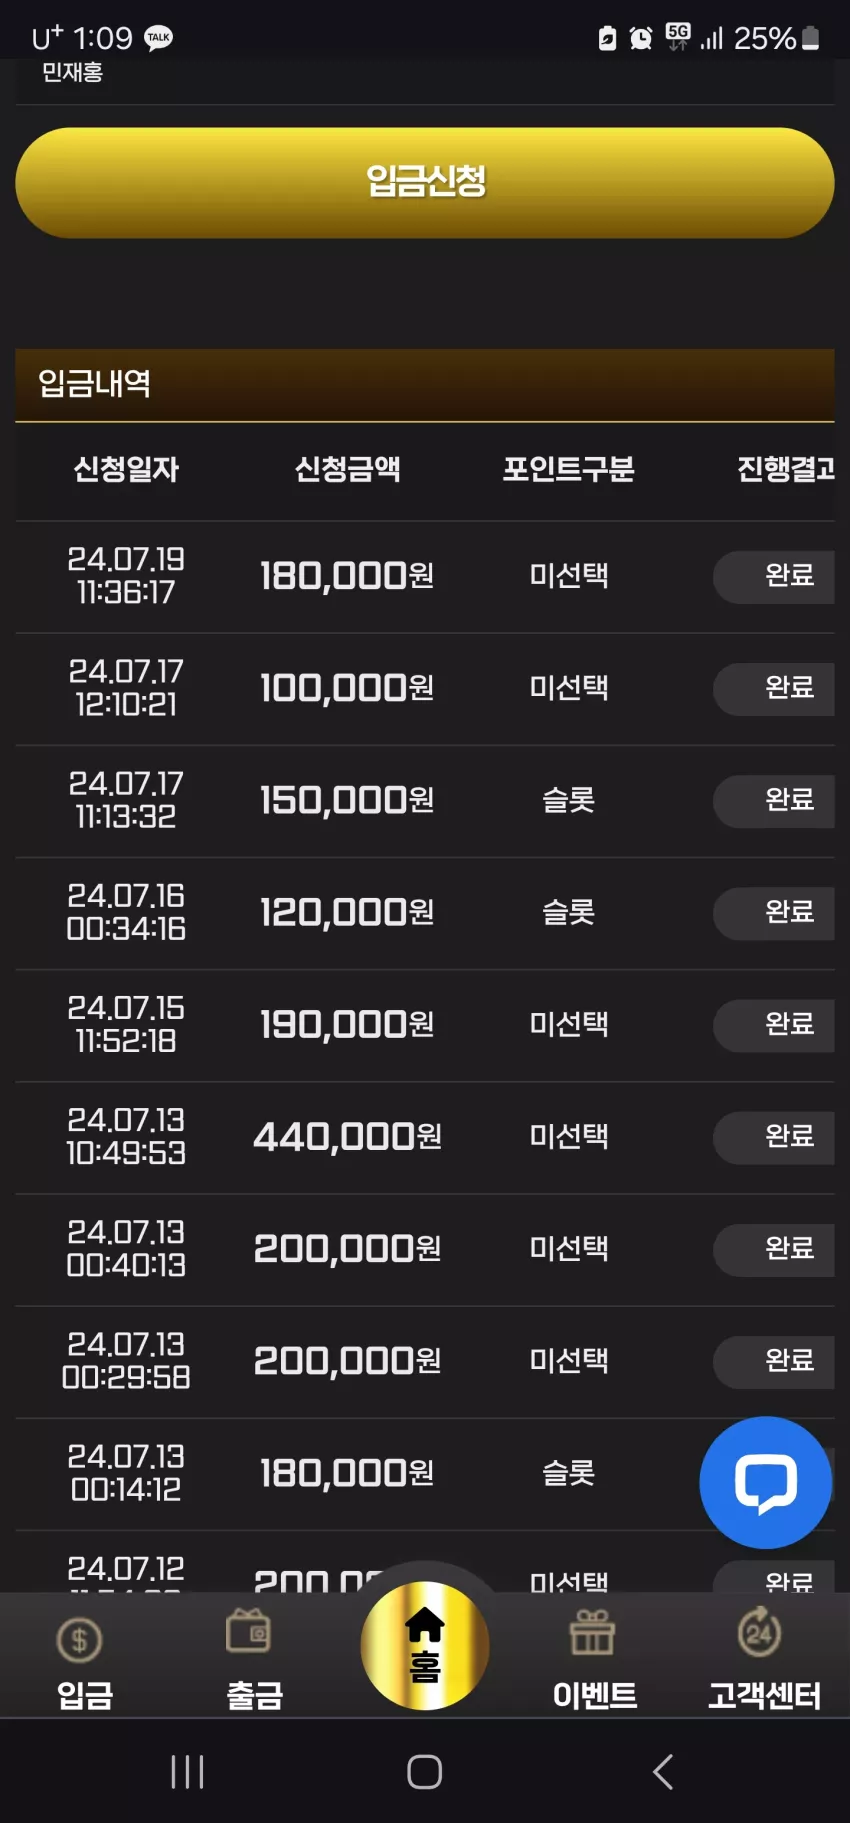
Task: Tap Android recent apps icon
Action: [x=187, y=1772]
